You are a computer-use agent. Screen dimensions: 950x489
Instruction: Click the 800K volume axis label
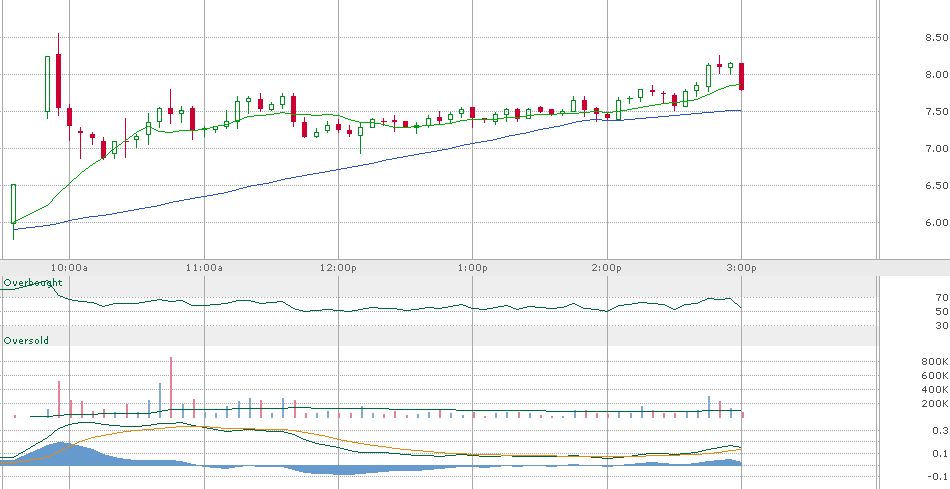[934, 362]
